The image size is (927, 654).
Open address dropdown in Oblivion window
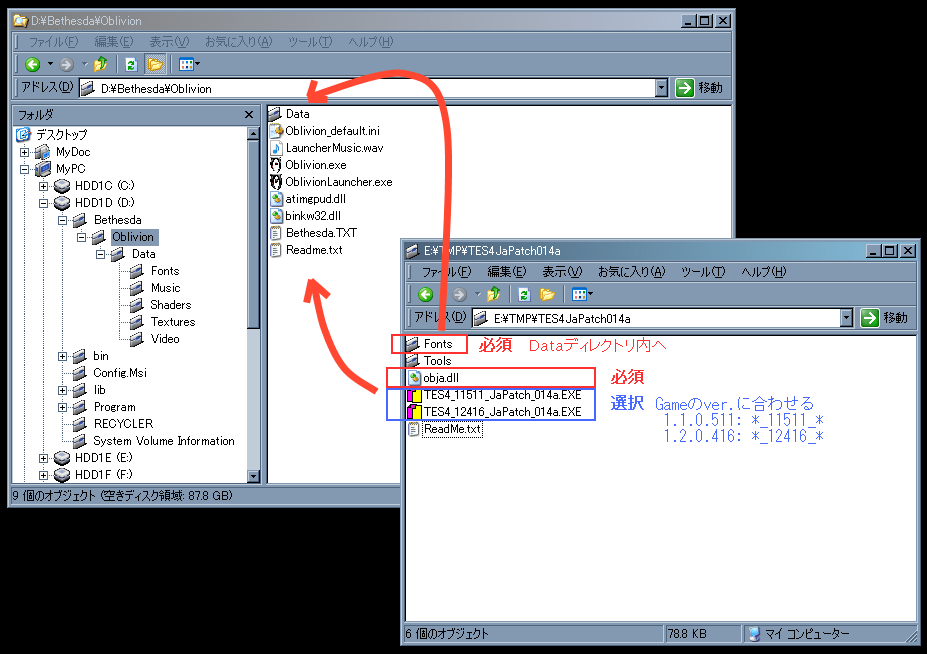(x=662, y=89)
